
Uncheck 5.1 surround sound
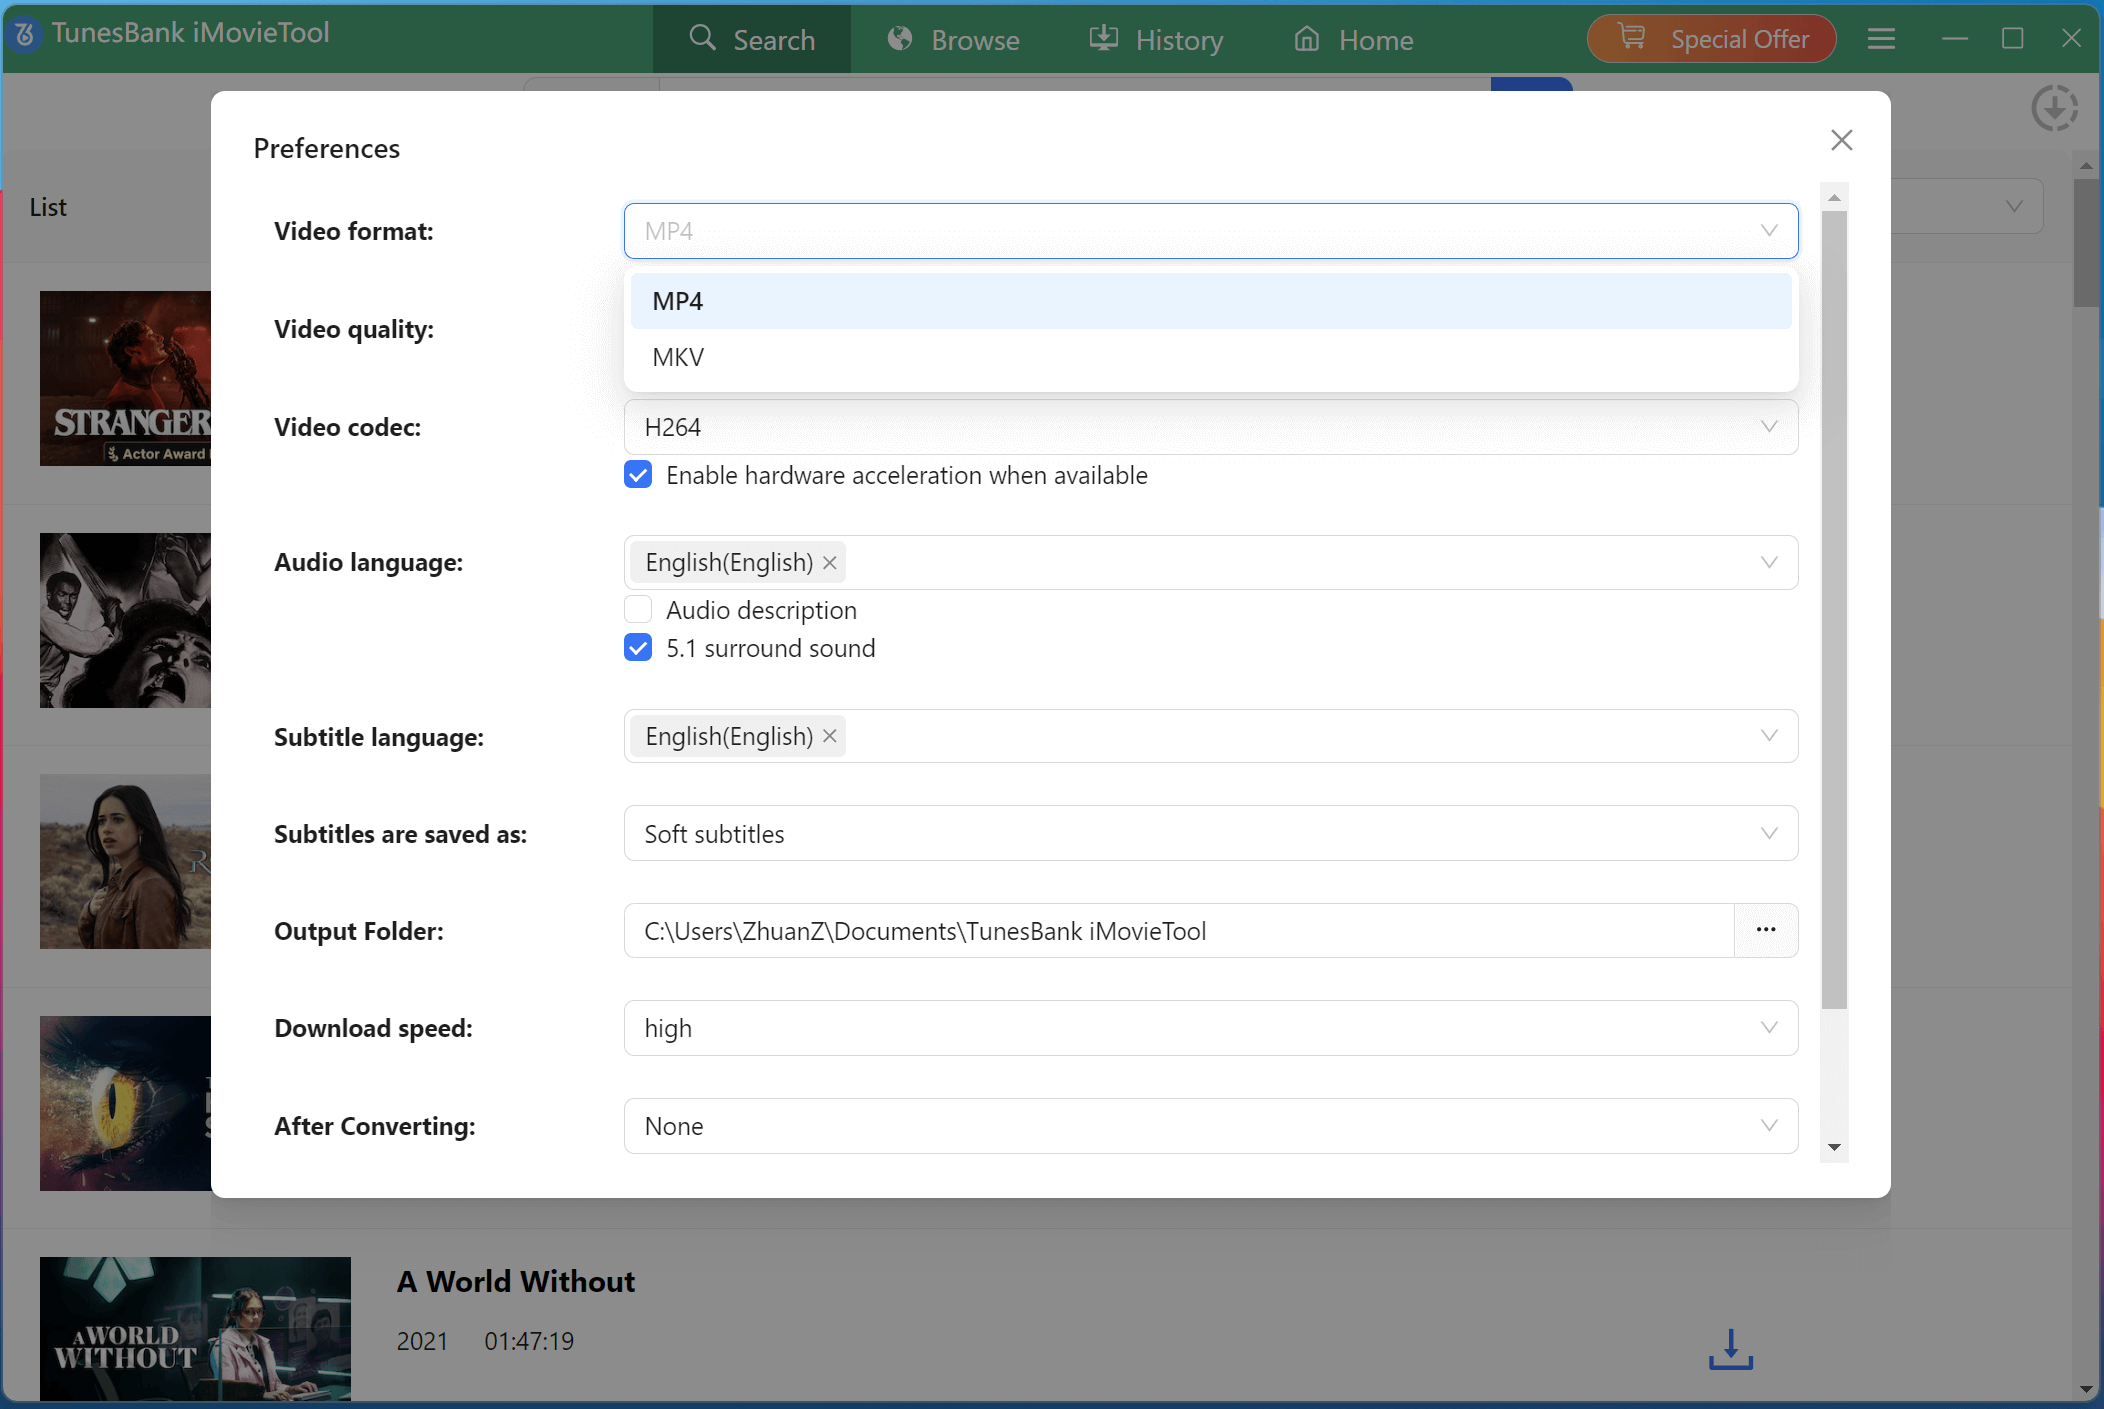(x=638, y=648)
